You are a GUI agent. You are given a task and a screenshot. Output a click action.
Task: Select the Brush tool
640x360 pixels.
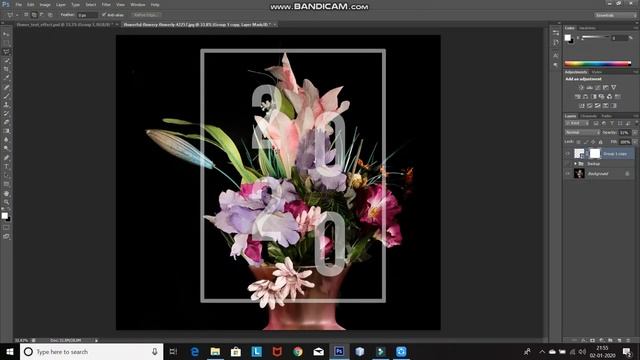click(6, 96)
